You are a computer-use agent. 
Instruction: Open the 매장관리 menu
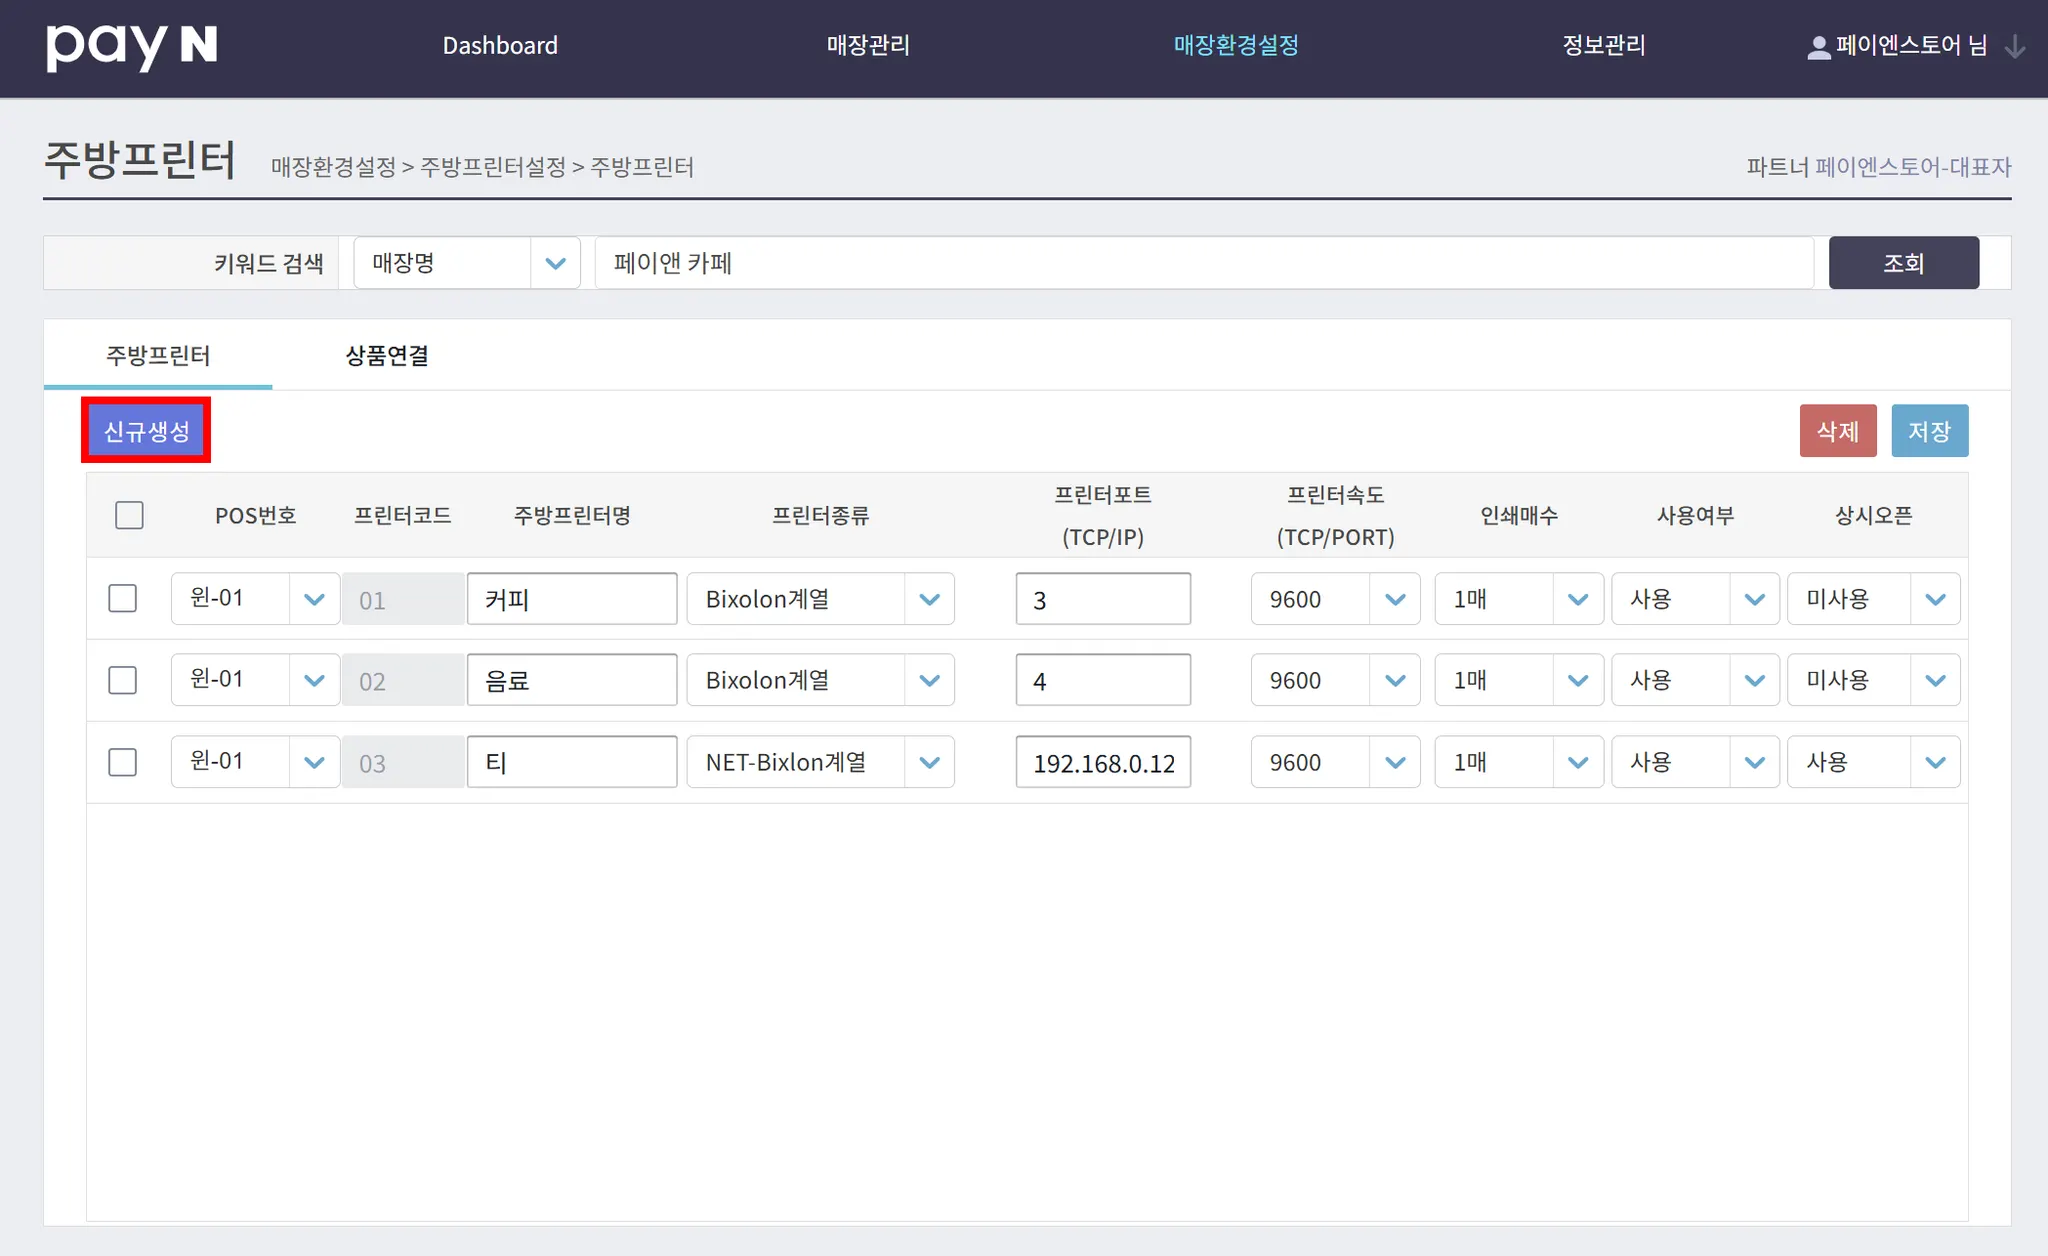pos(867,46)
